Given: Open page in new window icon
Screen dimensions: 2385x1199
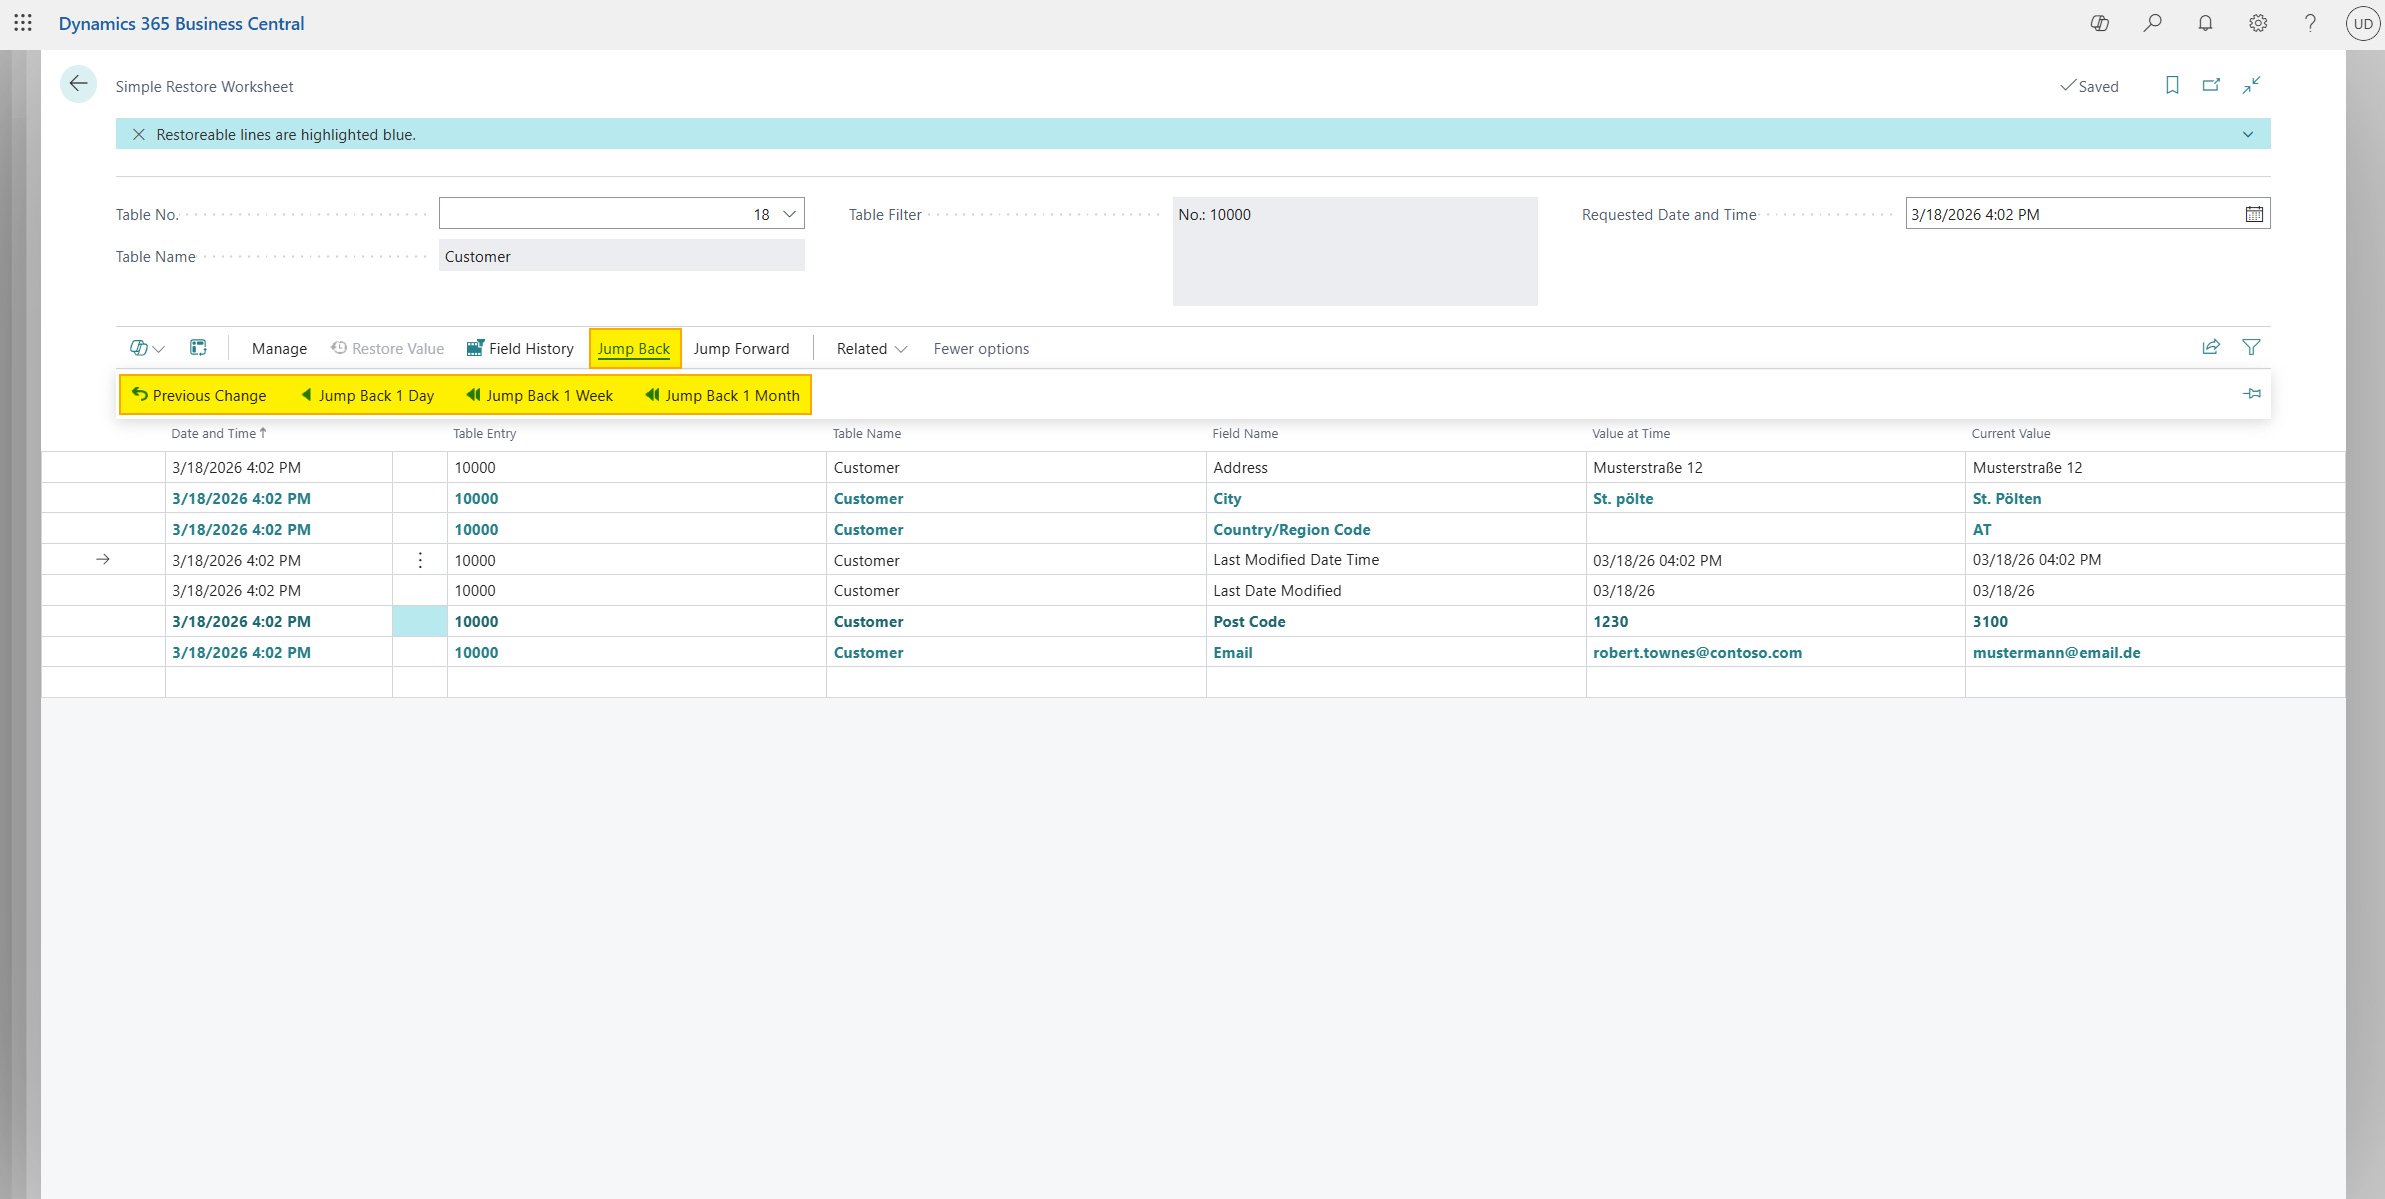Looking at the screenshot, I should coord(2211,86).
